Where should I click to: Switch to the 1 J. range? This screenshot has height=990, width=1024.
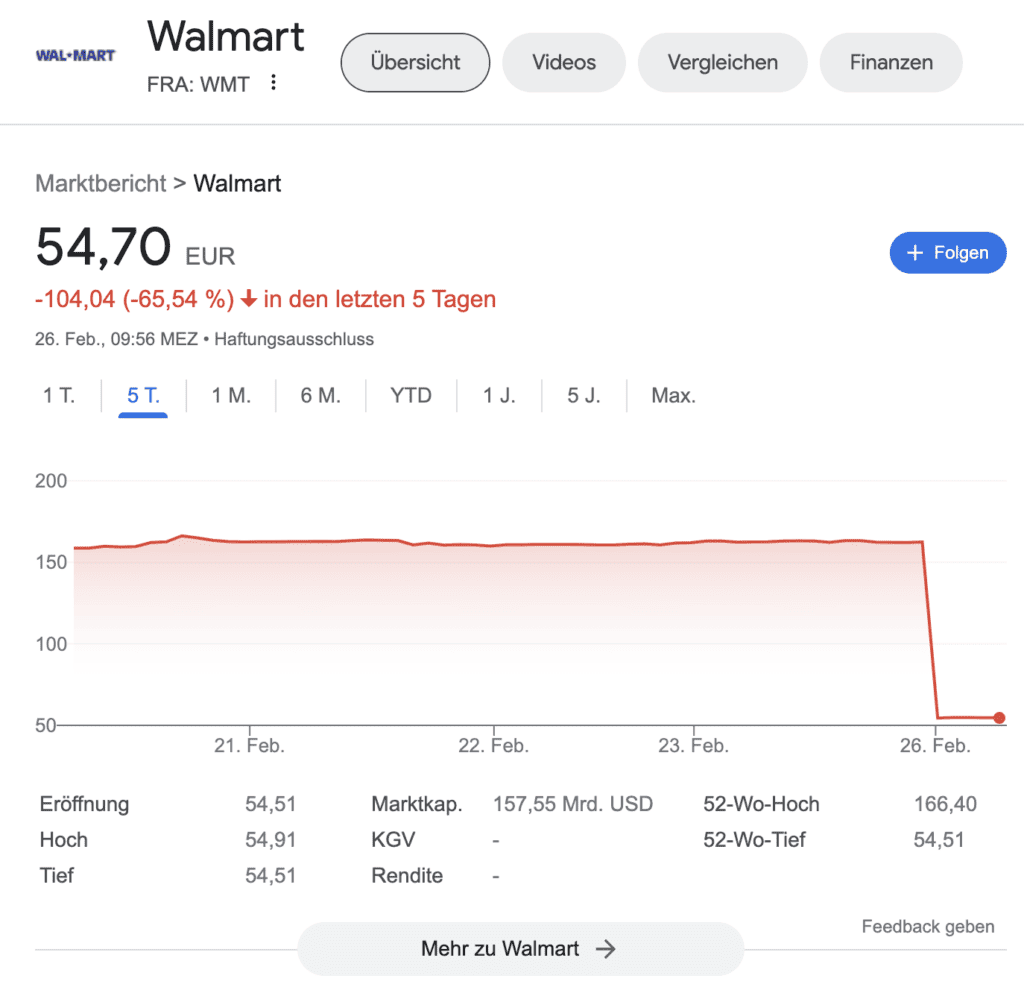pos(498,395)
